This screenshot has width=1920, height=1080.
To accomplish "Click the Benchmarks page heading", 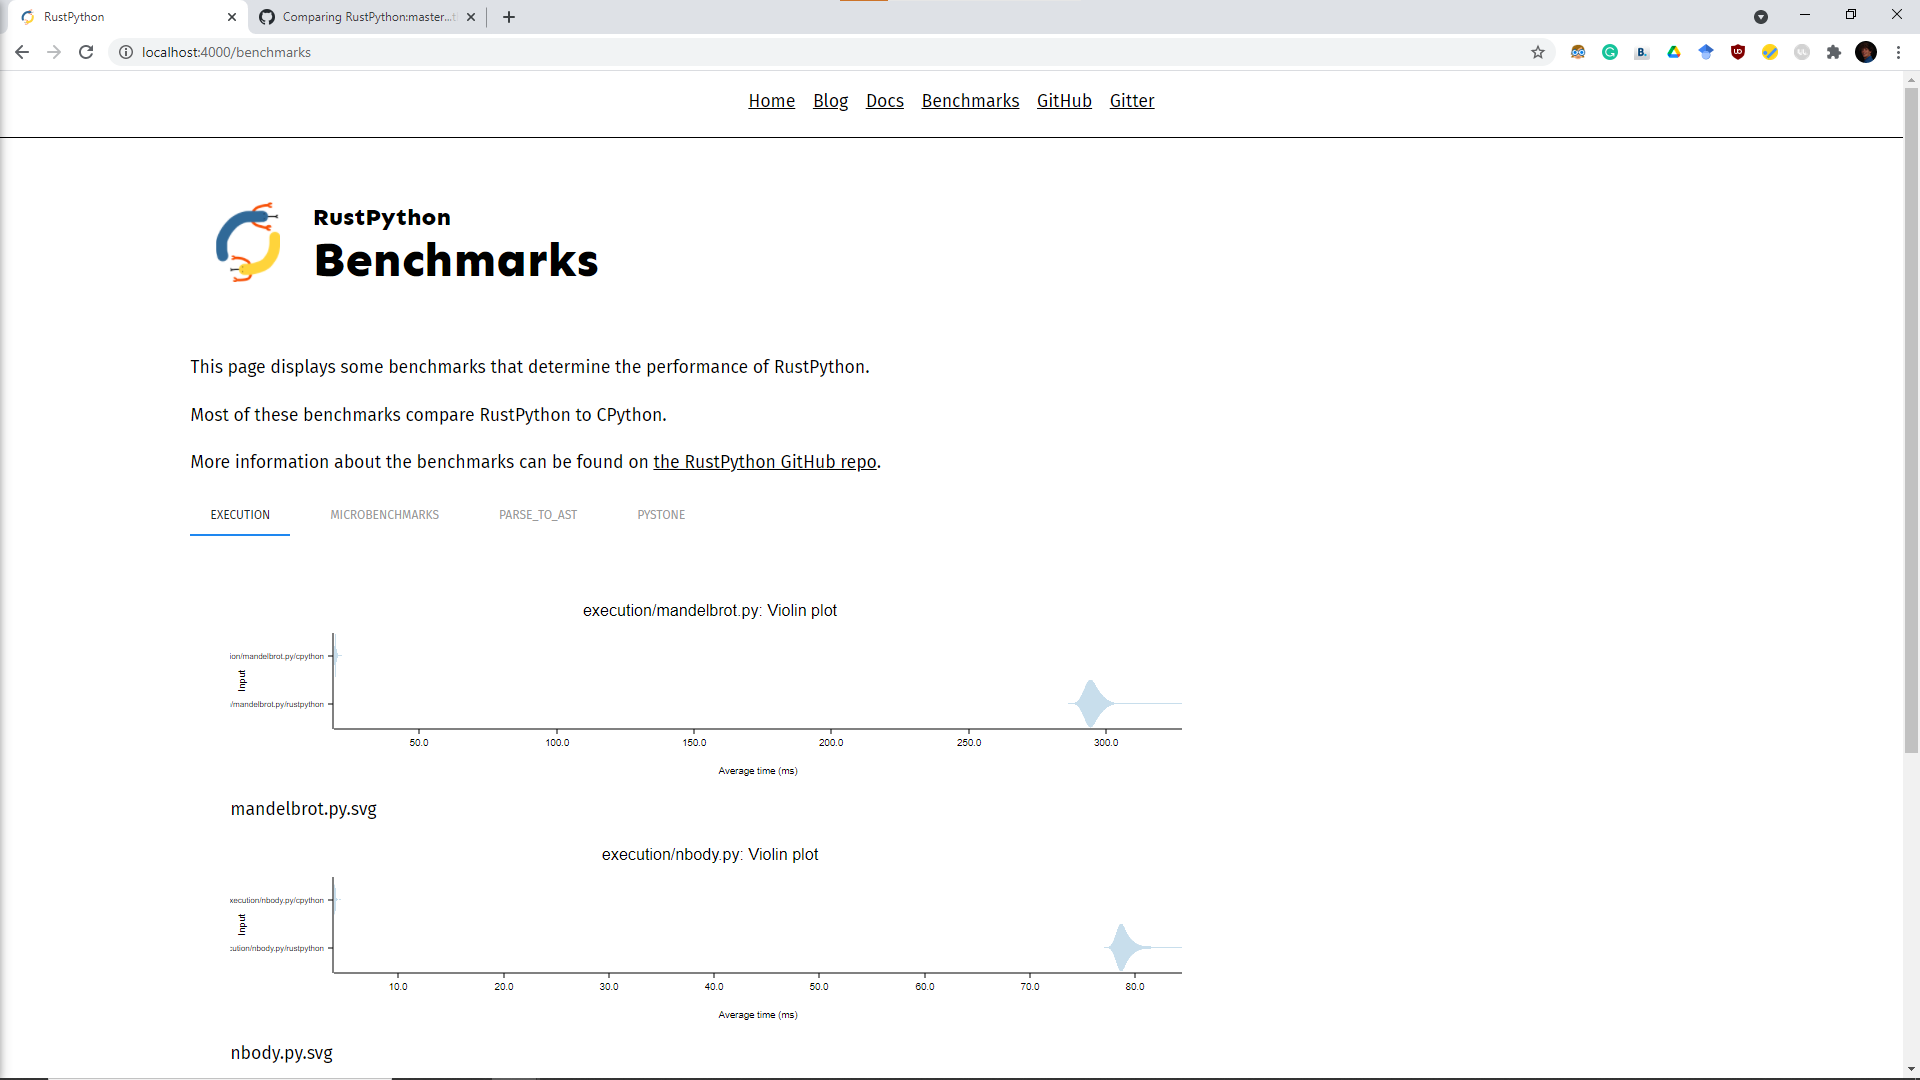I will pos(456,260).
